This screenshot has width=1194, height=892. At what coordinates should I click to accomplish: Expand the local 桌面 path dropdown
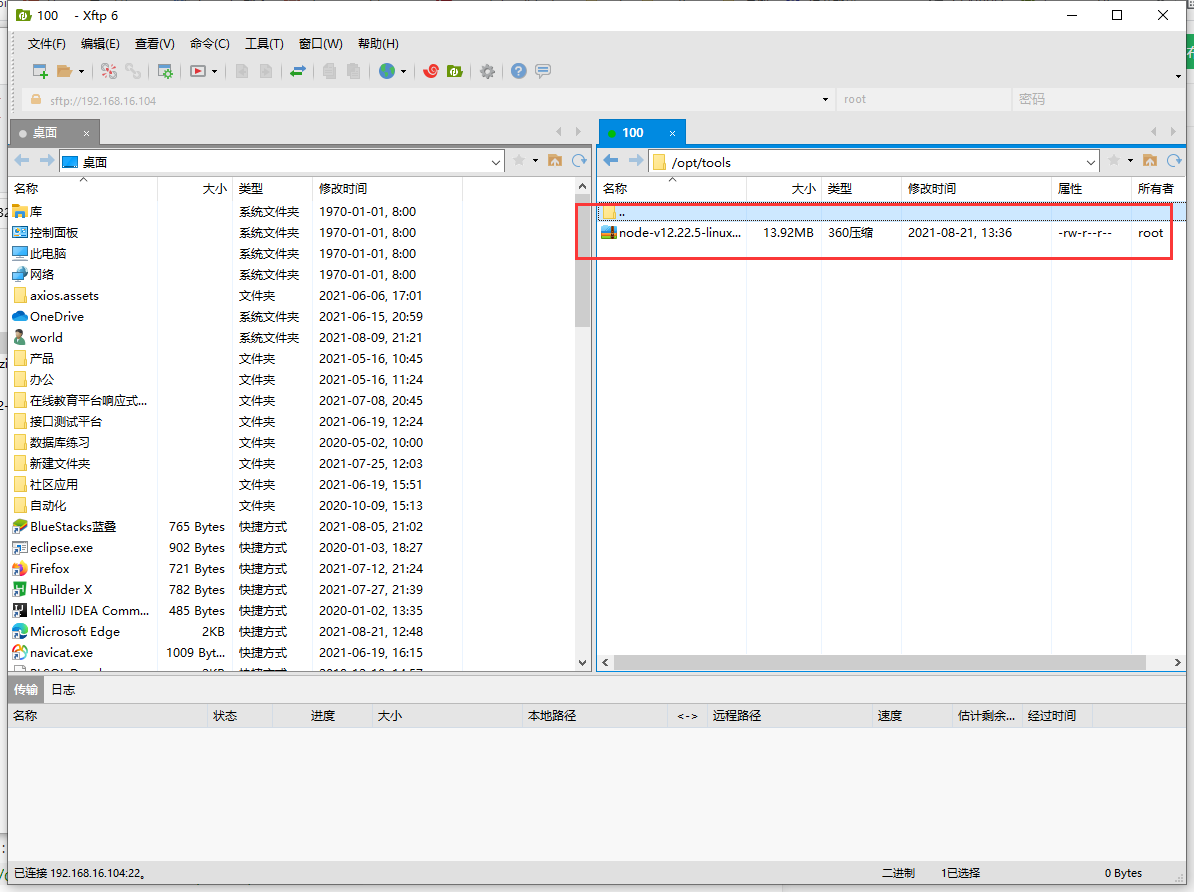pos(496,162)
